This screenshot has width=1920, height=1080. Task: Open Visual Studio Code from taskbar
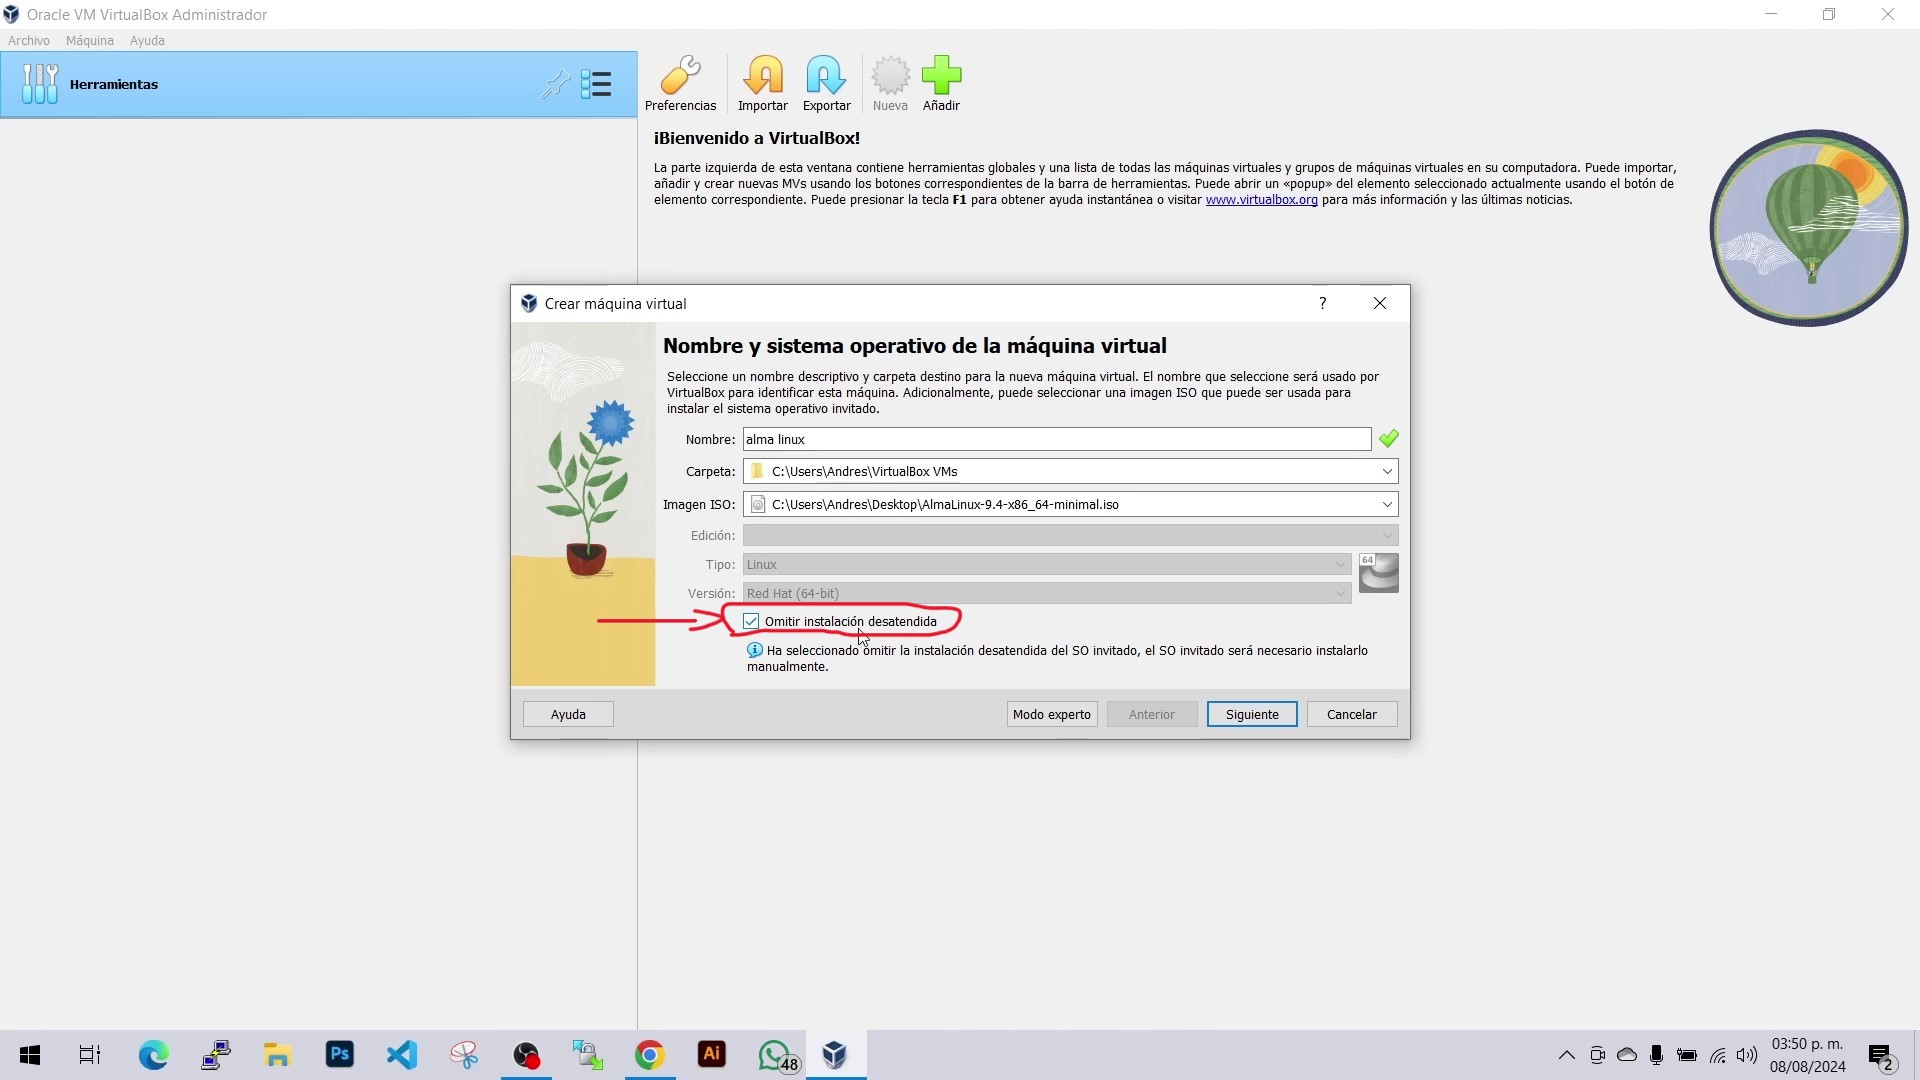pyautogui.click(x=402, y=1055)
